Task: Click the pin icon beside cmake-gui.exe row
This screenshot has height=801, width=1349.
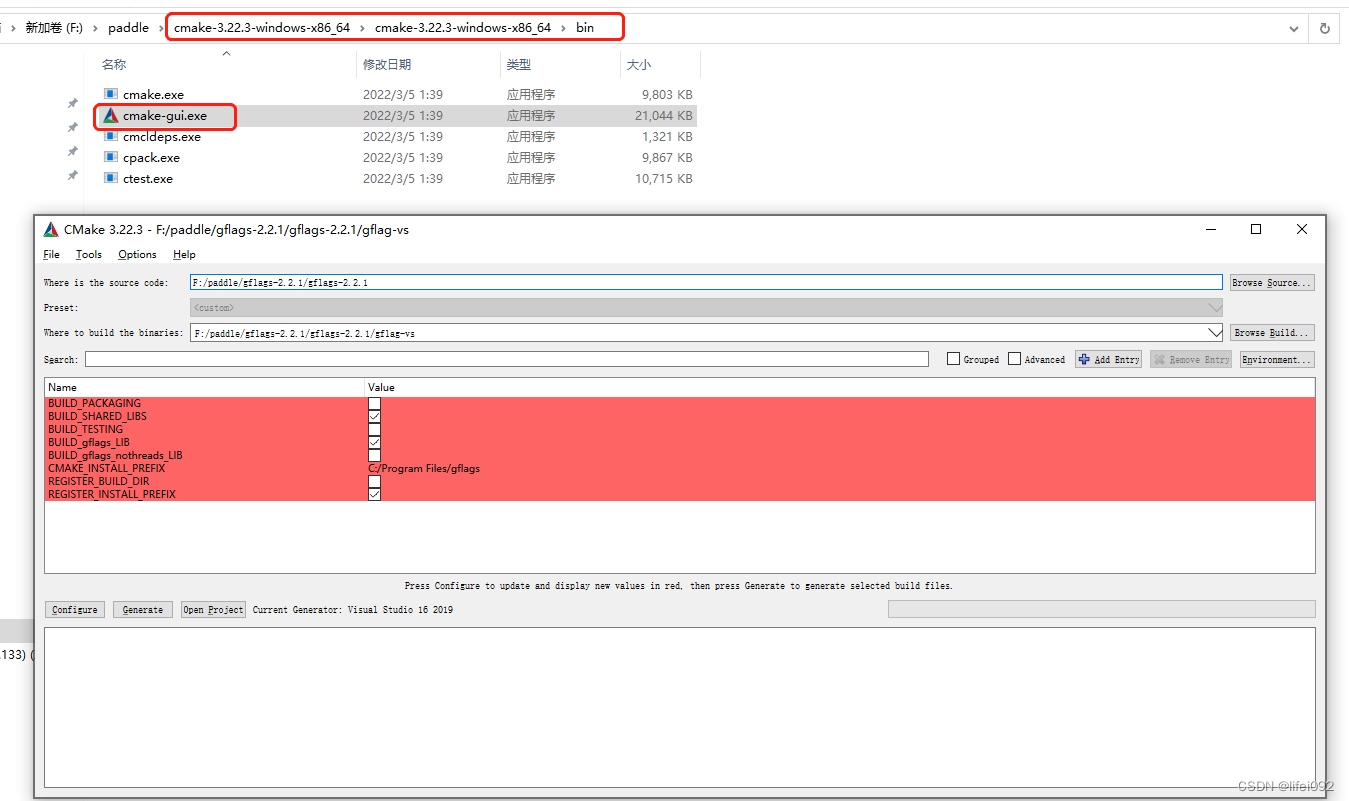Action: (72, 127)
